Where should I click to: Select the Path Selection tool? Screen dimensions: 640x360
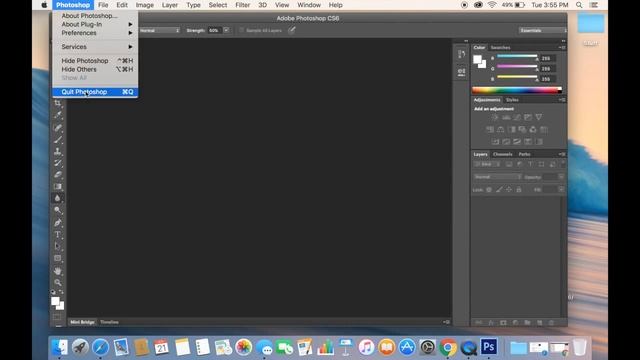tap(58, 246)
